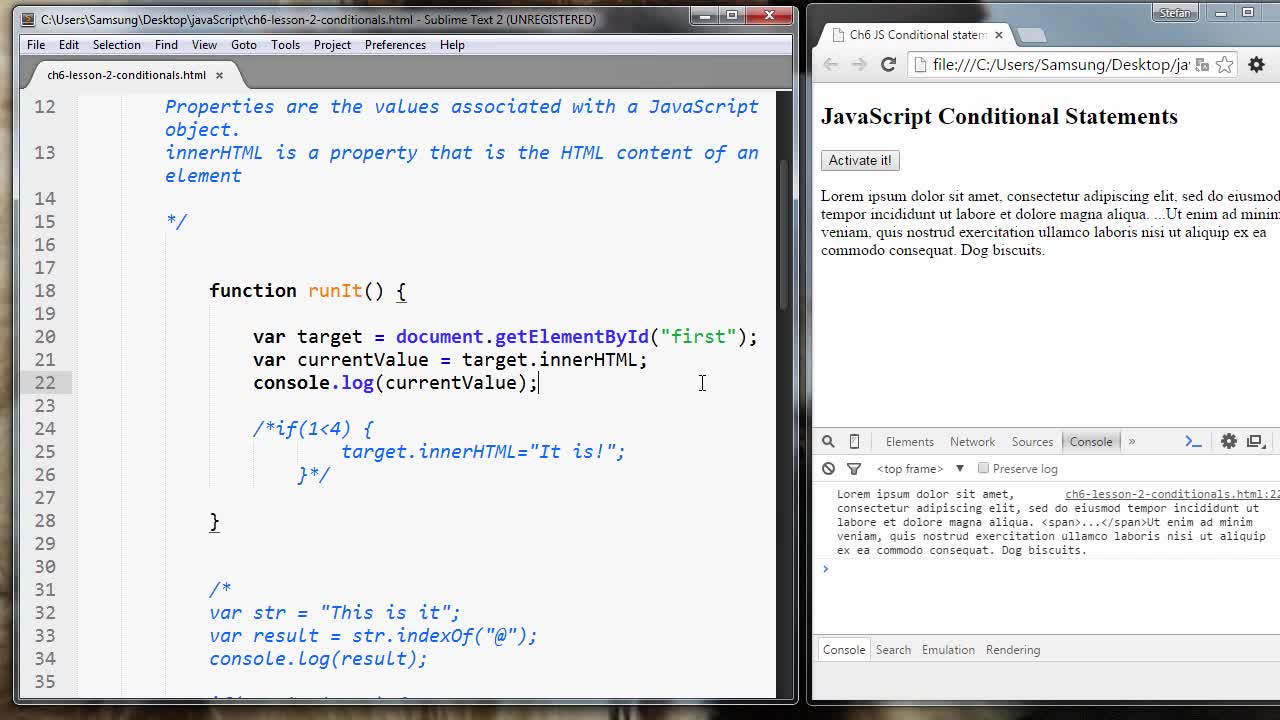Click the Sublime Text window title bar icon
1280x720 pixels.
(27, 19)
